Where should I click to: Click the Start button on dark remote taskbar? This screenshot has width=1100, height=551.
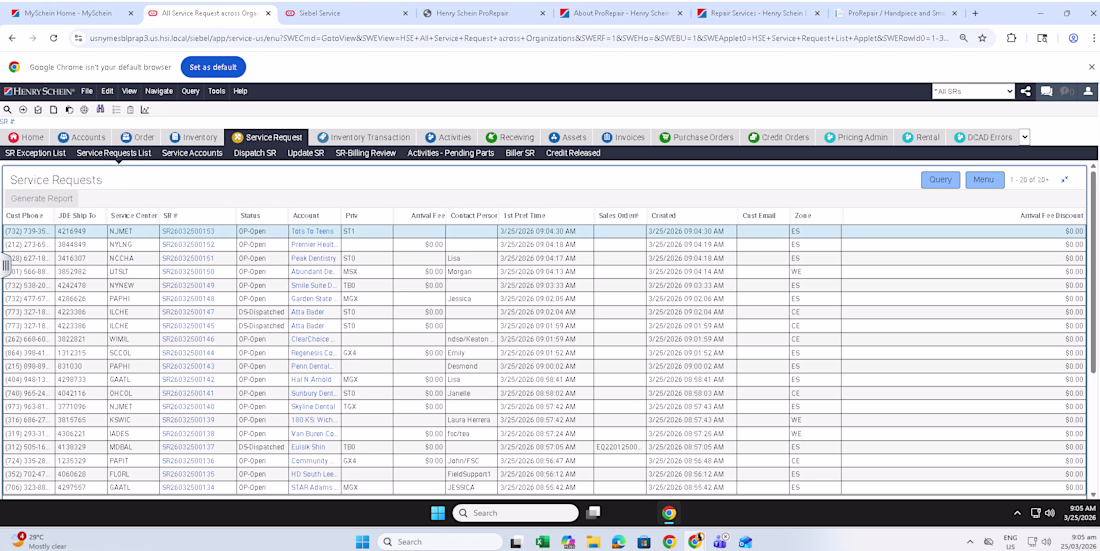pos(438,513)
